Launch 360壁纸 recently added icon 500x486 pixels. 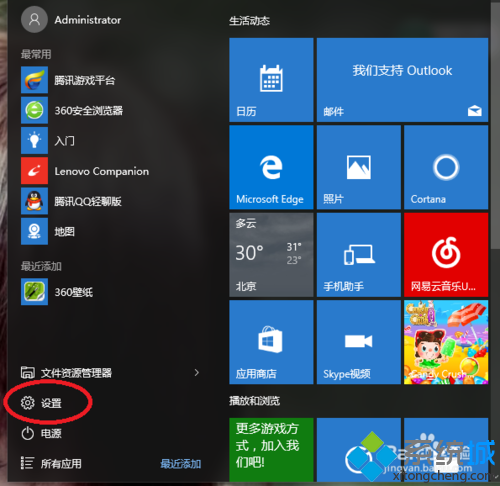[x=34, y=292]
